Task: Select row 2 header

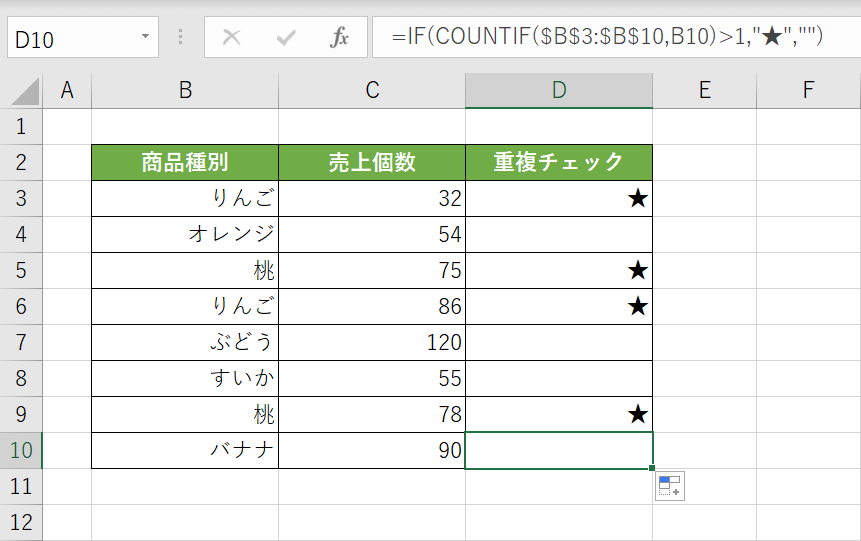Action: [x=21, y=163]
